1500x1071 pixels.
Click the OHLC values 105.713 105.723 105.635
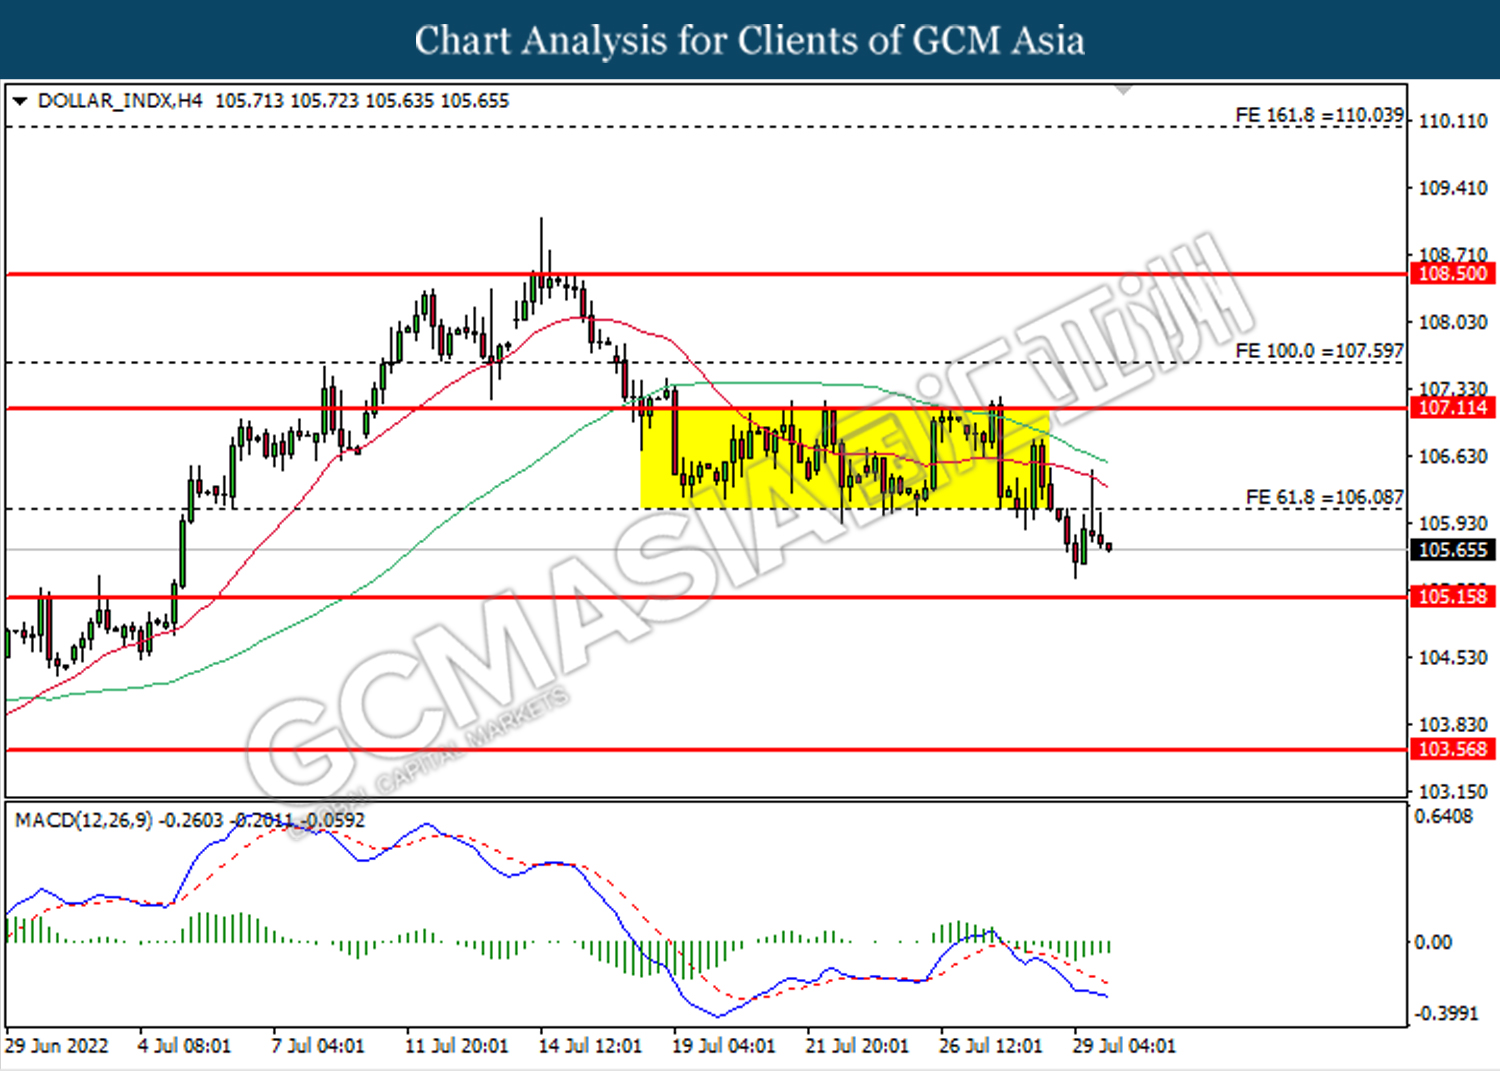tap(324, 101)
